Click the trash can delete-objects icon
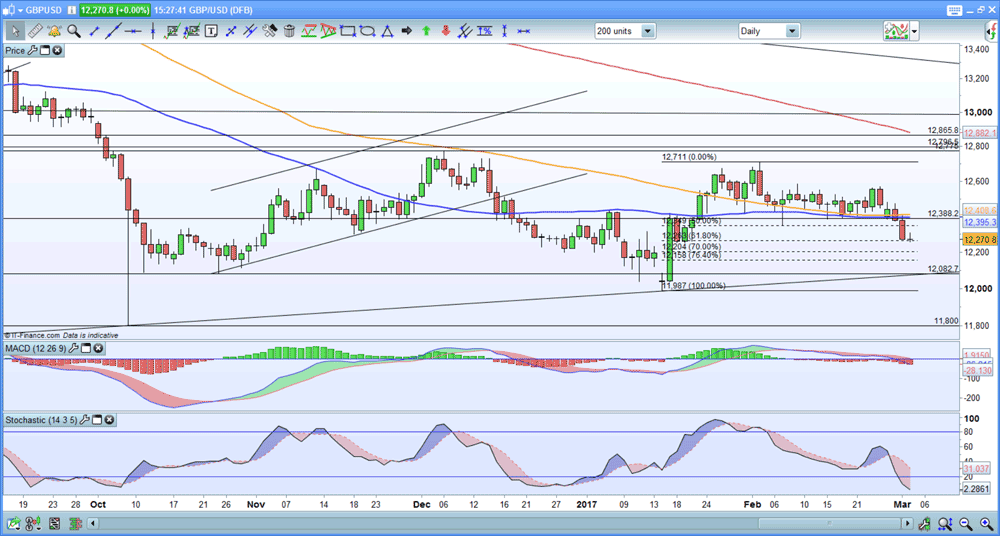This screenshot has height=536, width=1000. pos(289,30)
